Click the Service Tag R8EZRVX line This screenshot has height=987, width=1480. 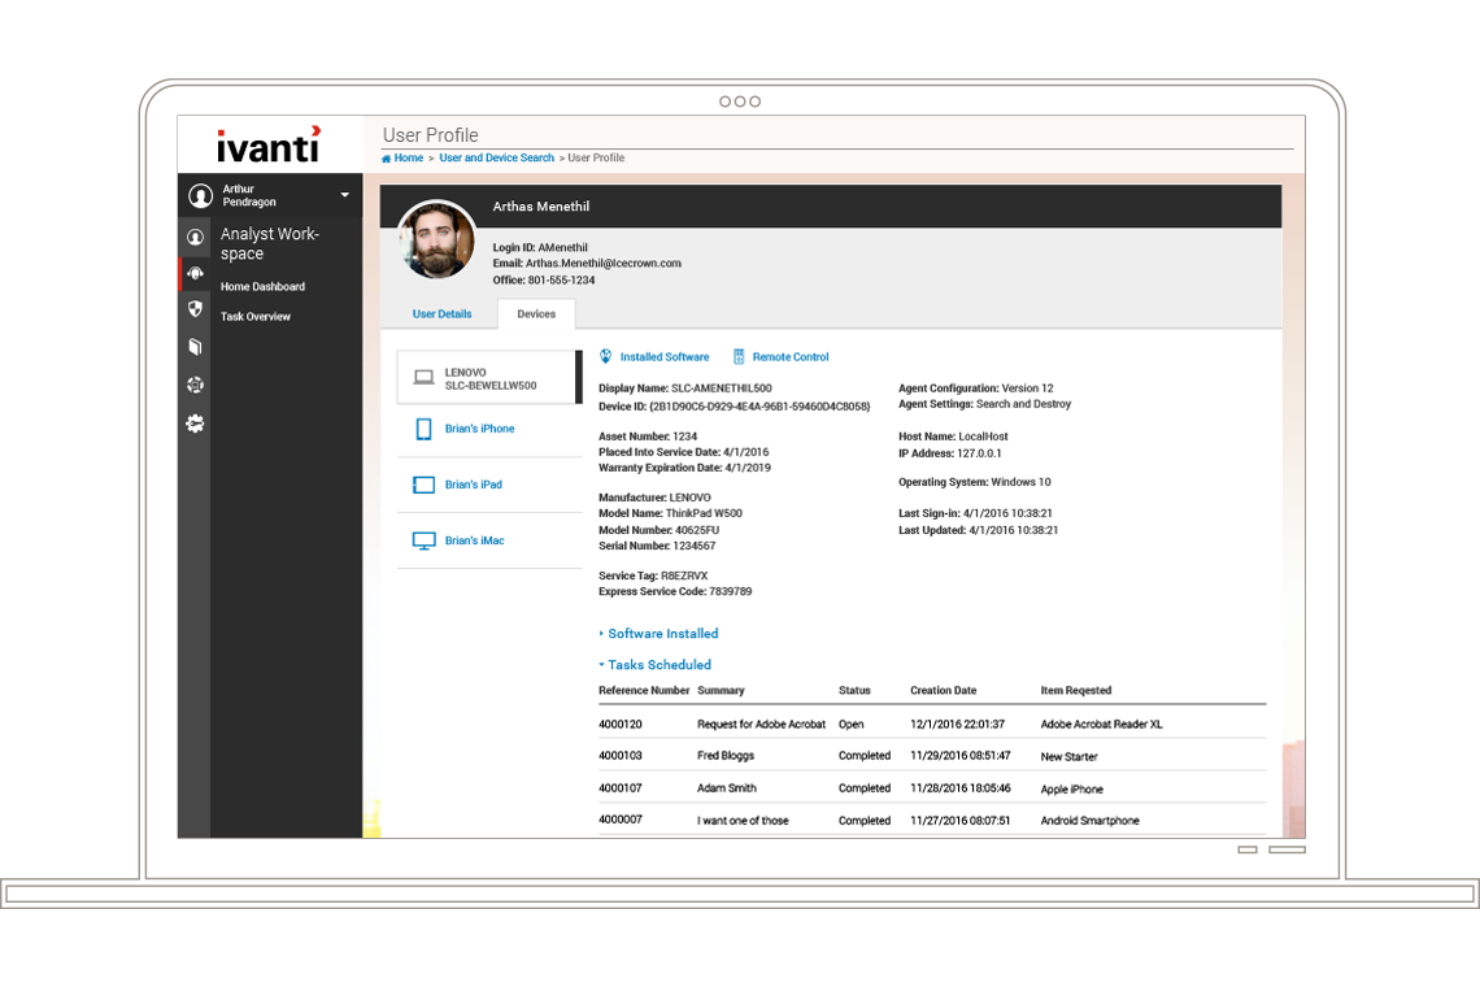(653, 576)
